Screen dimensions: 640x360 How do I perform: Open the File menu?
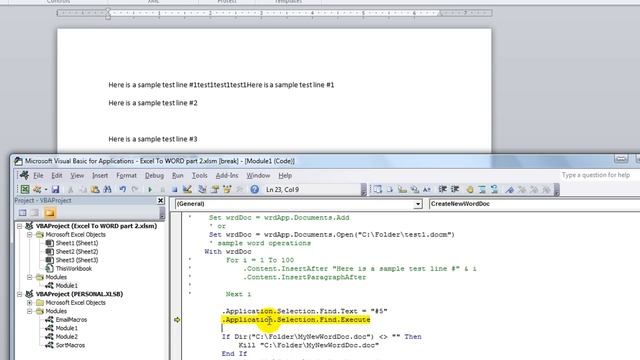pyautogui.click(x=38, y=176)
